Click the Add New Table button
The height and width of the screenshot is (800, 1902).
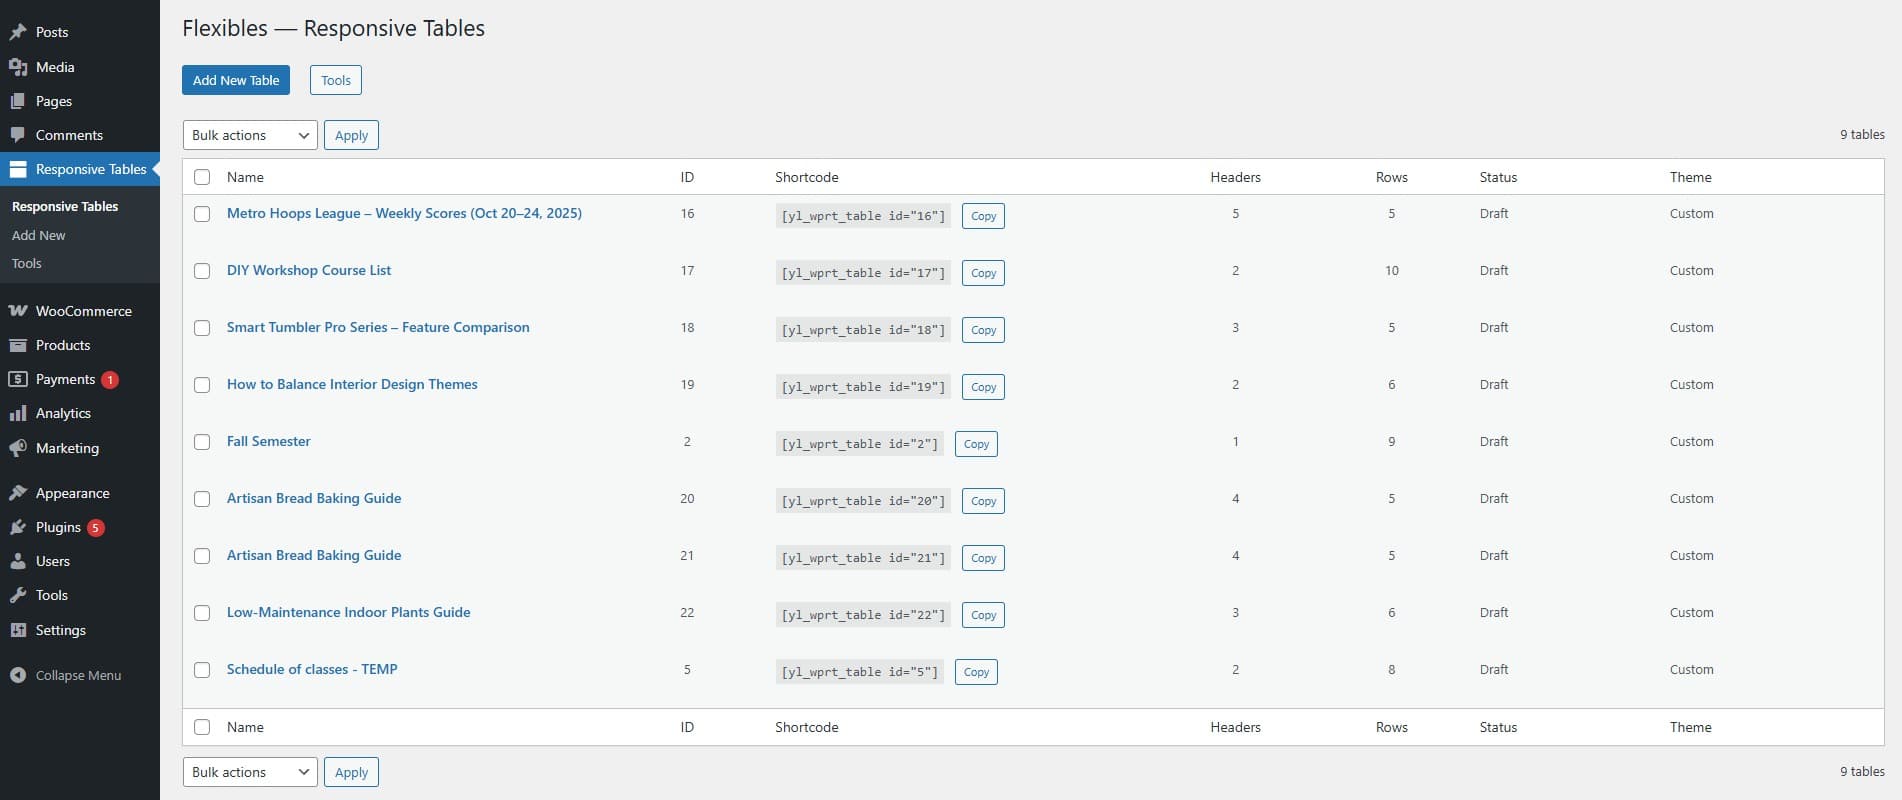236,80
